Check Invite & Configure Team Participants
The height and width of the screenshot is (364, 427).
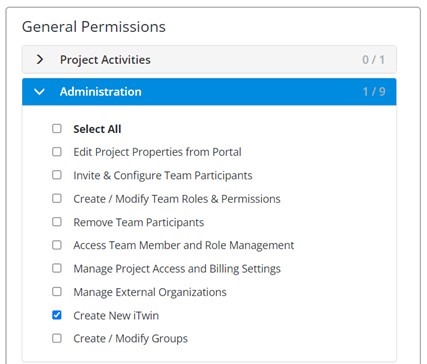(x=57, y=175)
